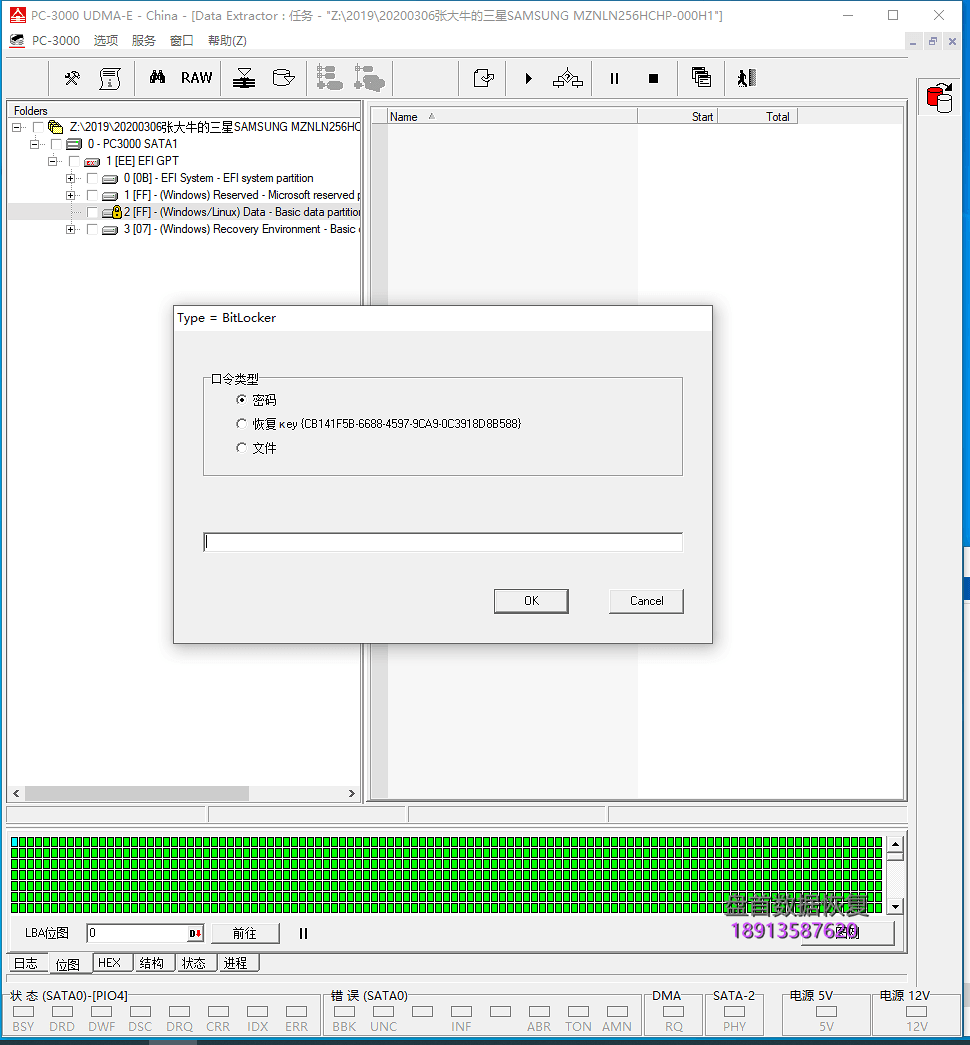Sort file list by Start column
Image resolution: width=970 pixels, height=1045 pixels.
677,117
